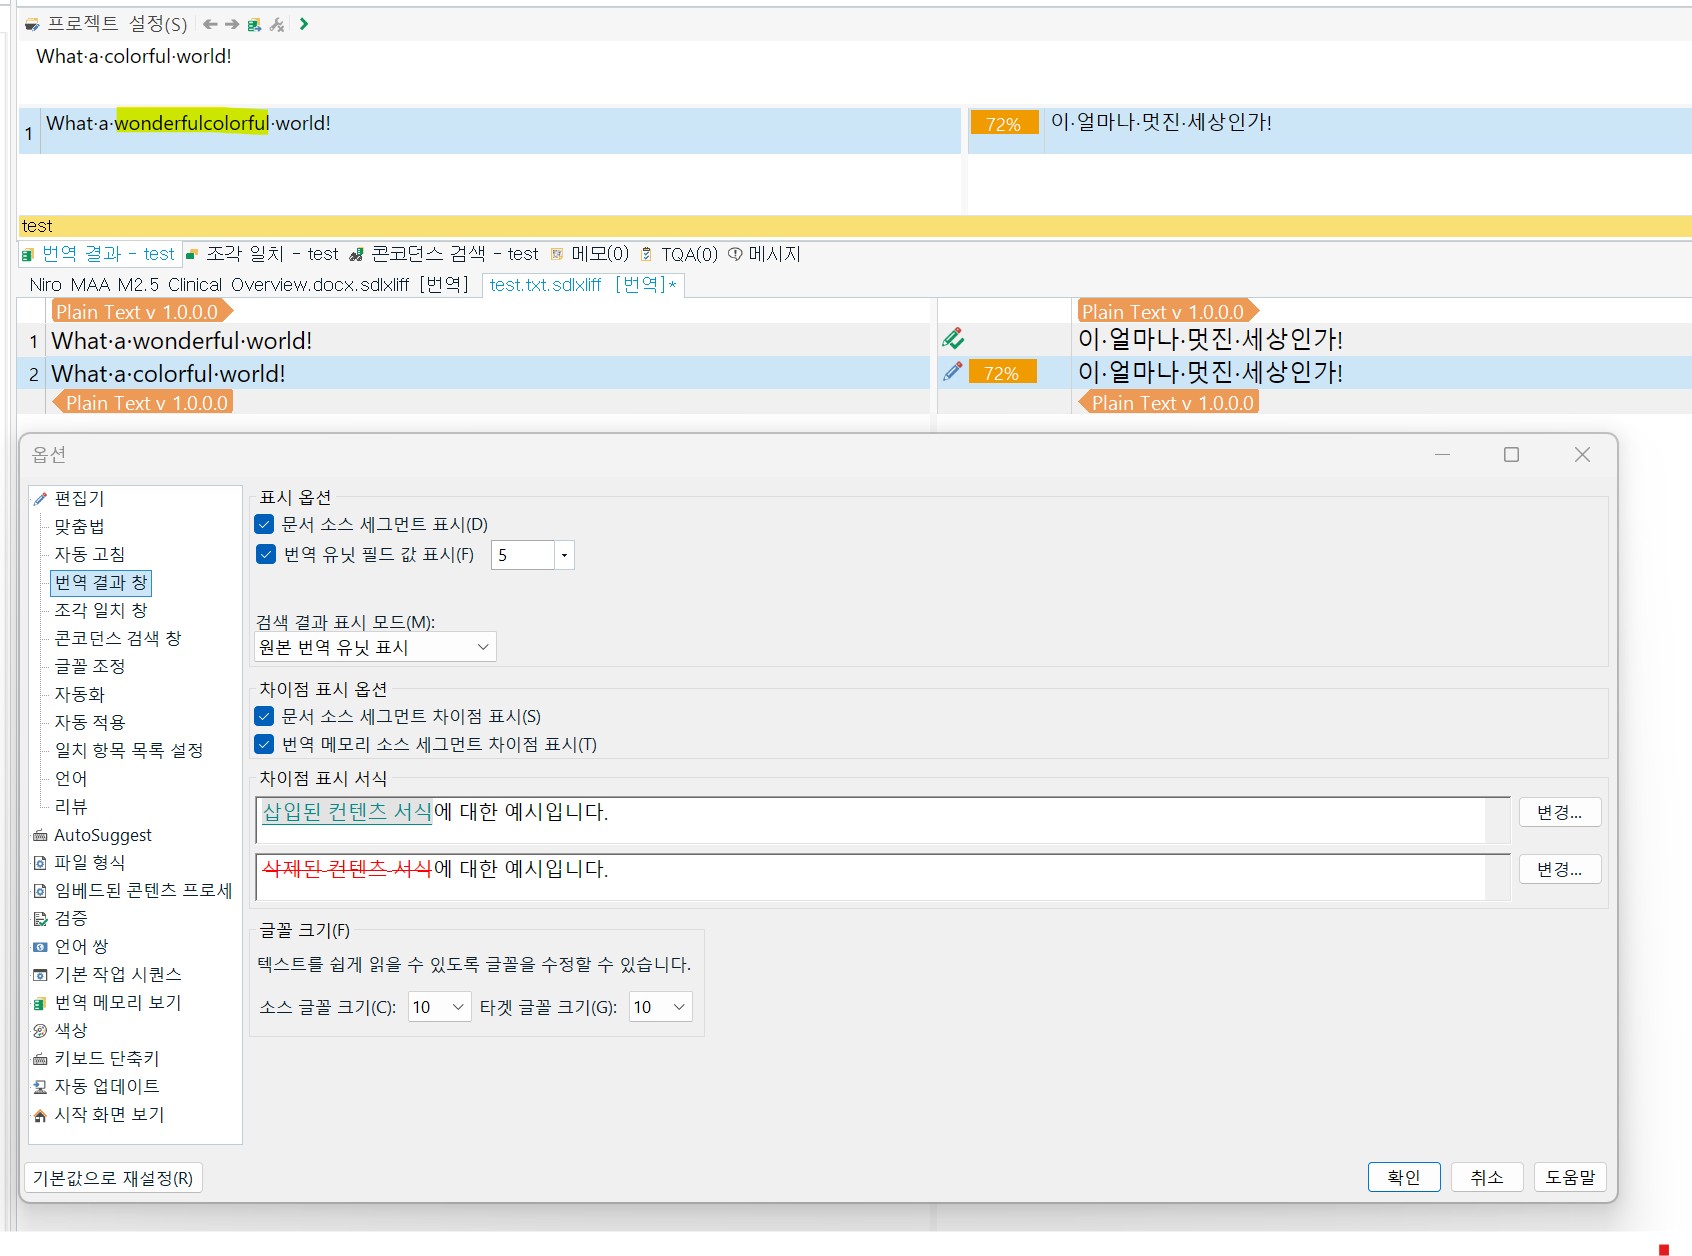Click the wrench settings icon in toolbar
The image size is (1692, 1256).
click(277, 24)
